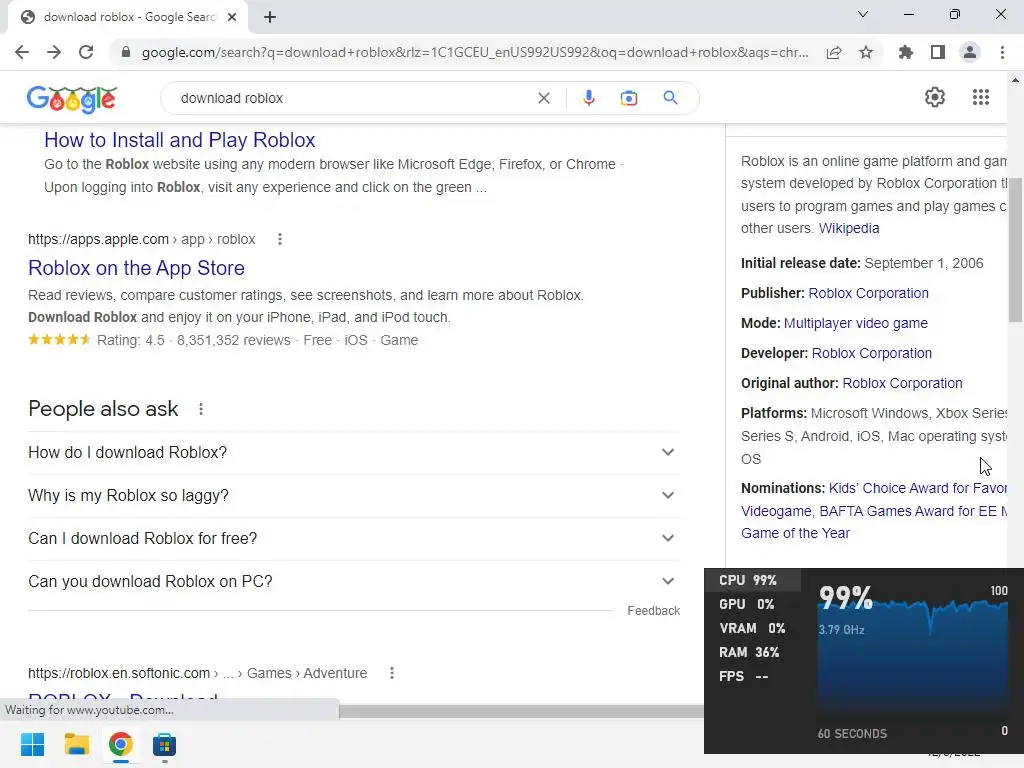The height and width of the screenshot is (768, 1024).
Task: Expand 'How do I download Roblox?'
Action: click(x=354, y=453)
